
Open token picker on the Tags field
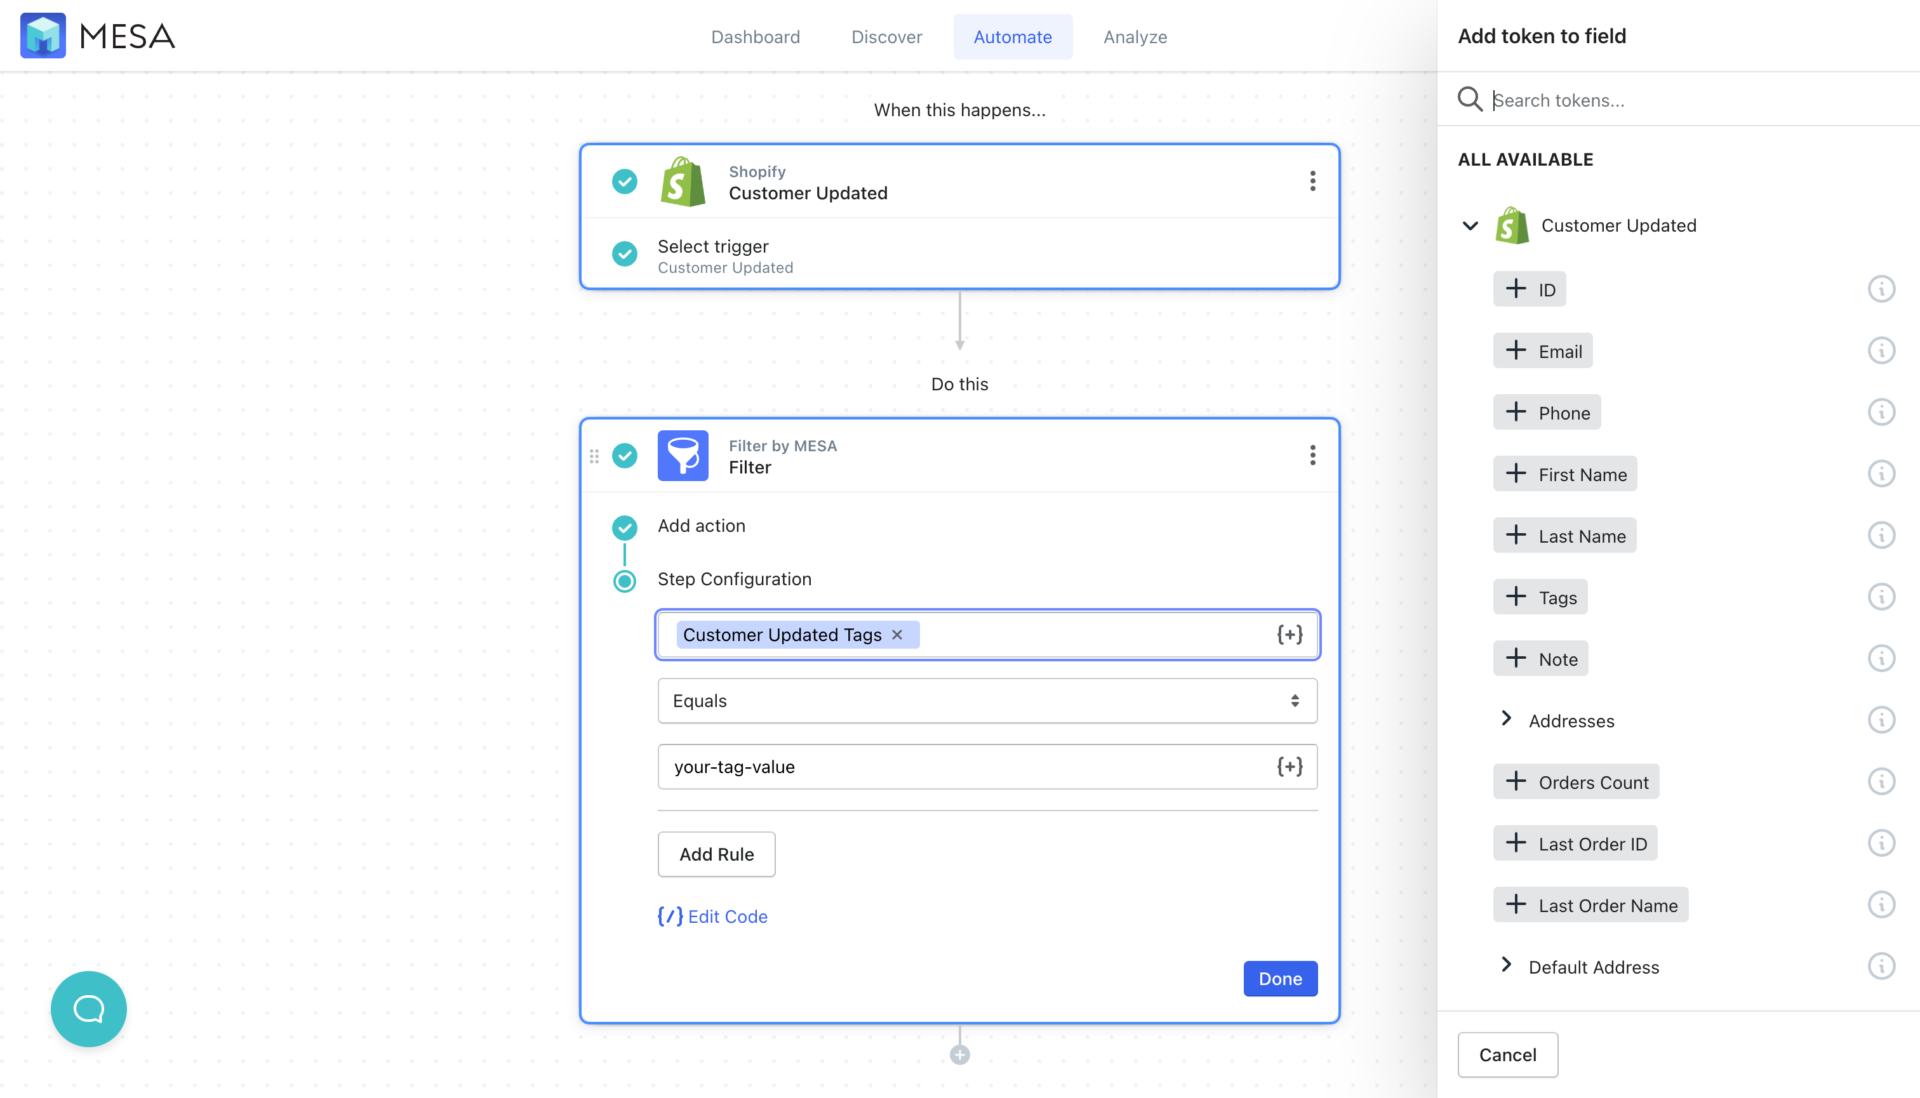pos(1290,634)
